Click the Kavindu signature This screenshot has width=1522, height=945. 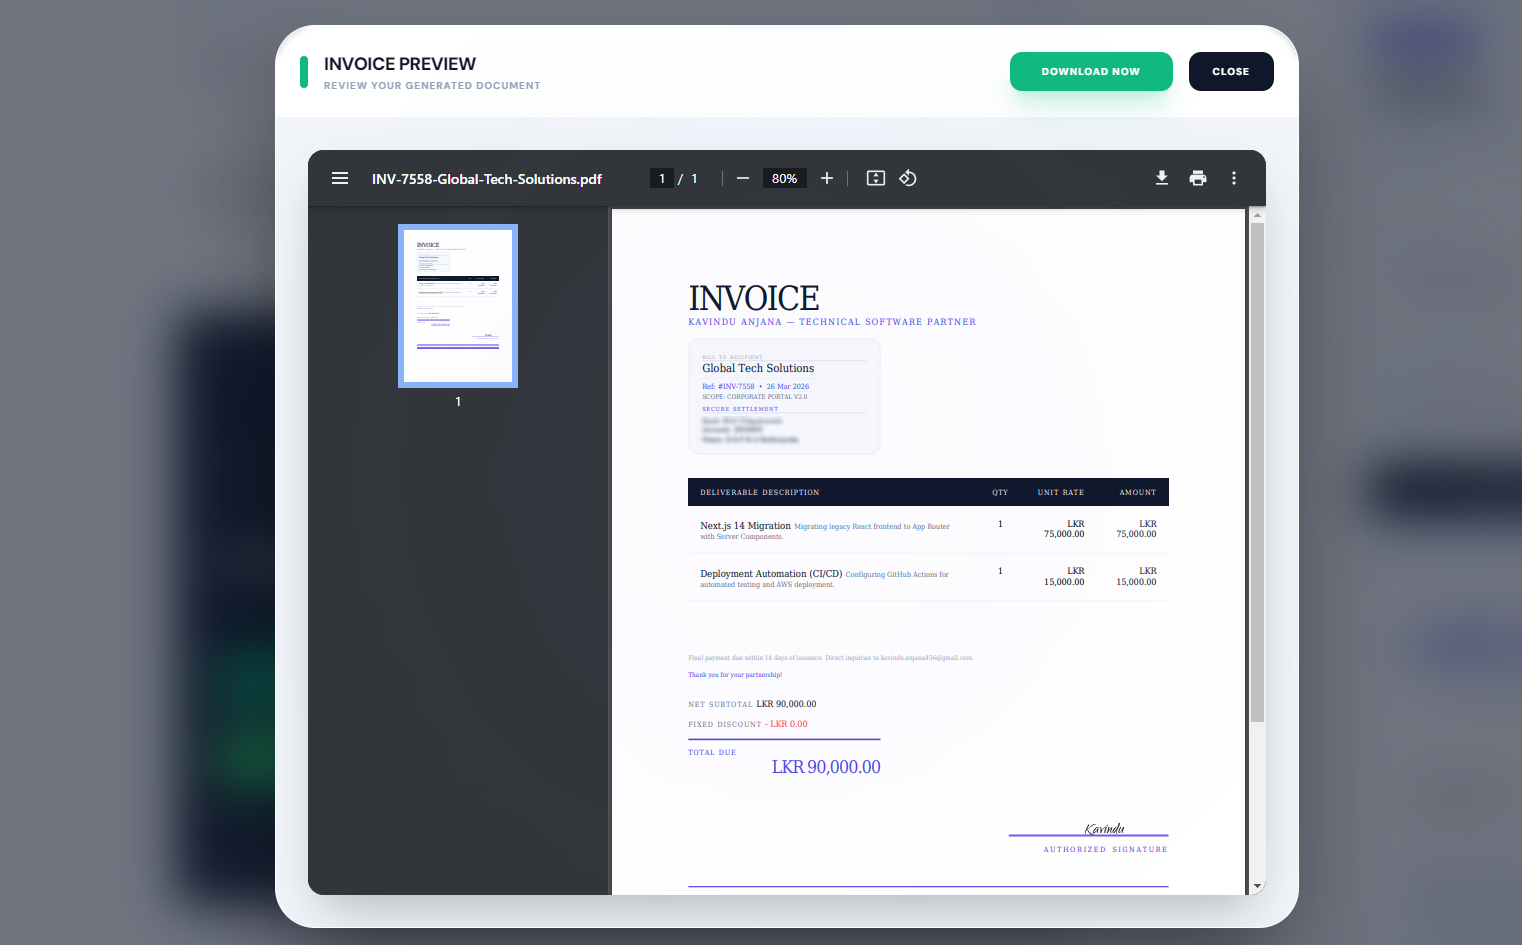[1105, 828]
